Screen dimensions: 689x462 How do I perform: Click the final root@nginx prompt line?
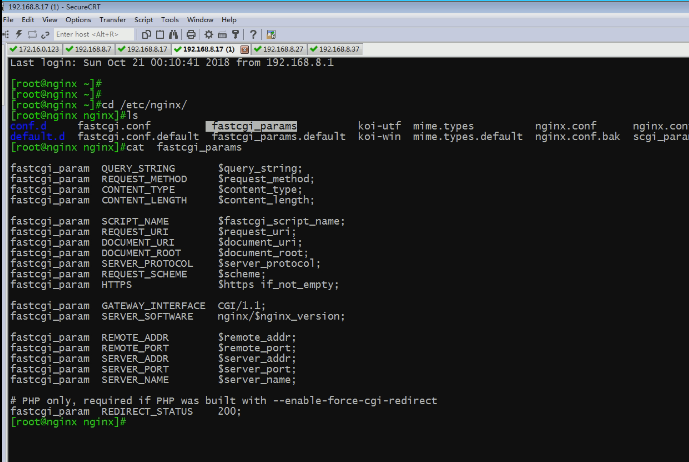(68, 422)
